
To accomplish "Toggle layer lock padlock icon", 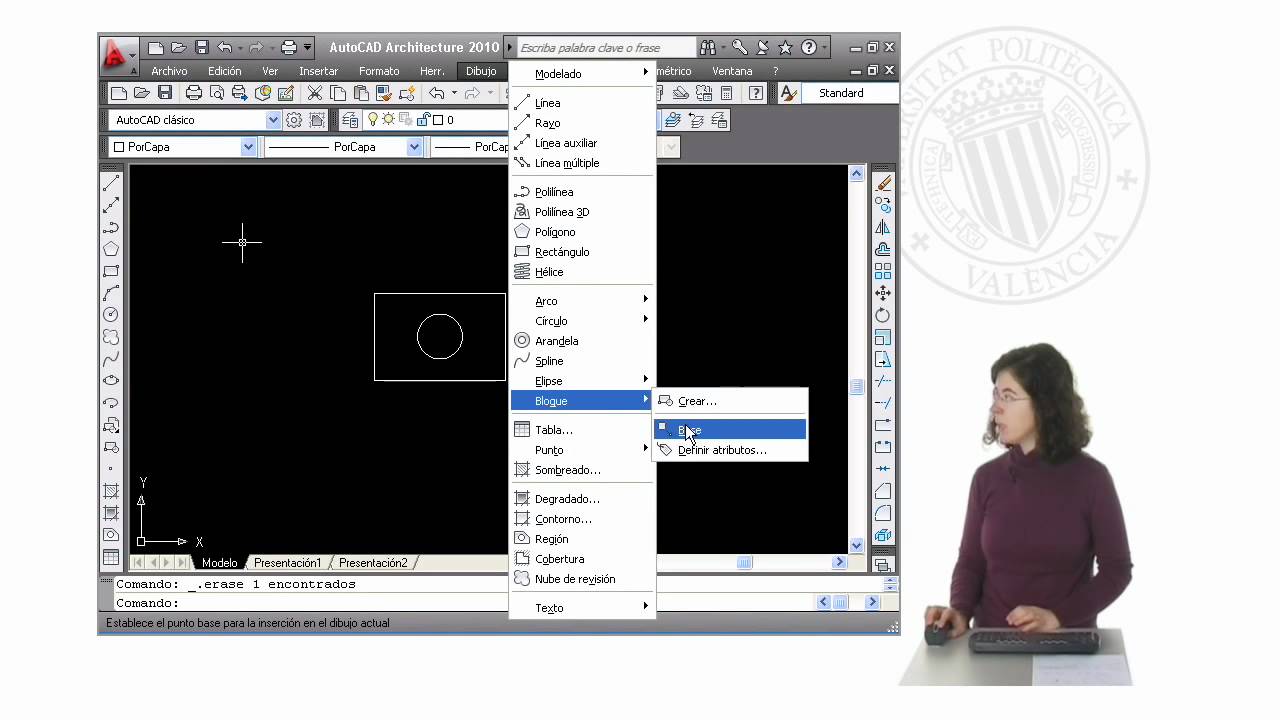I will point(423,120).
